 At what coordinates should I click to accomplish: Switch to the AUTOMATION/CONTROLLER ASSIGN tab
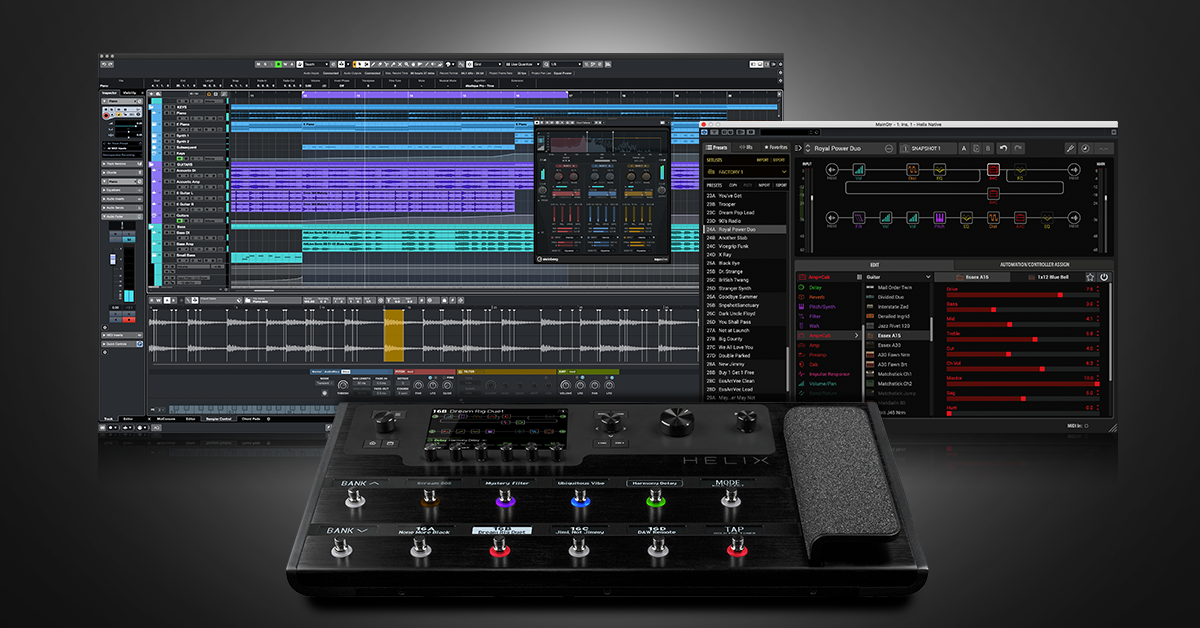tap(1034, 265)
